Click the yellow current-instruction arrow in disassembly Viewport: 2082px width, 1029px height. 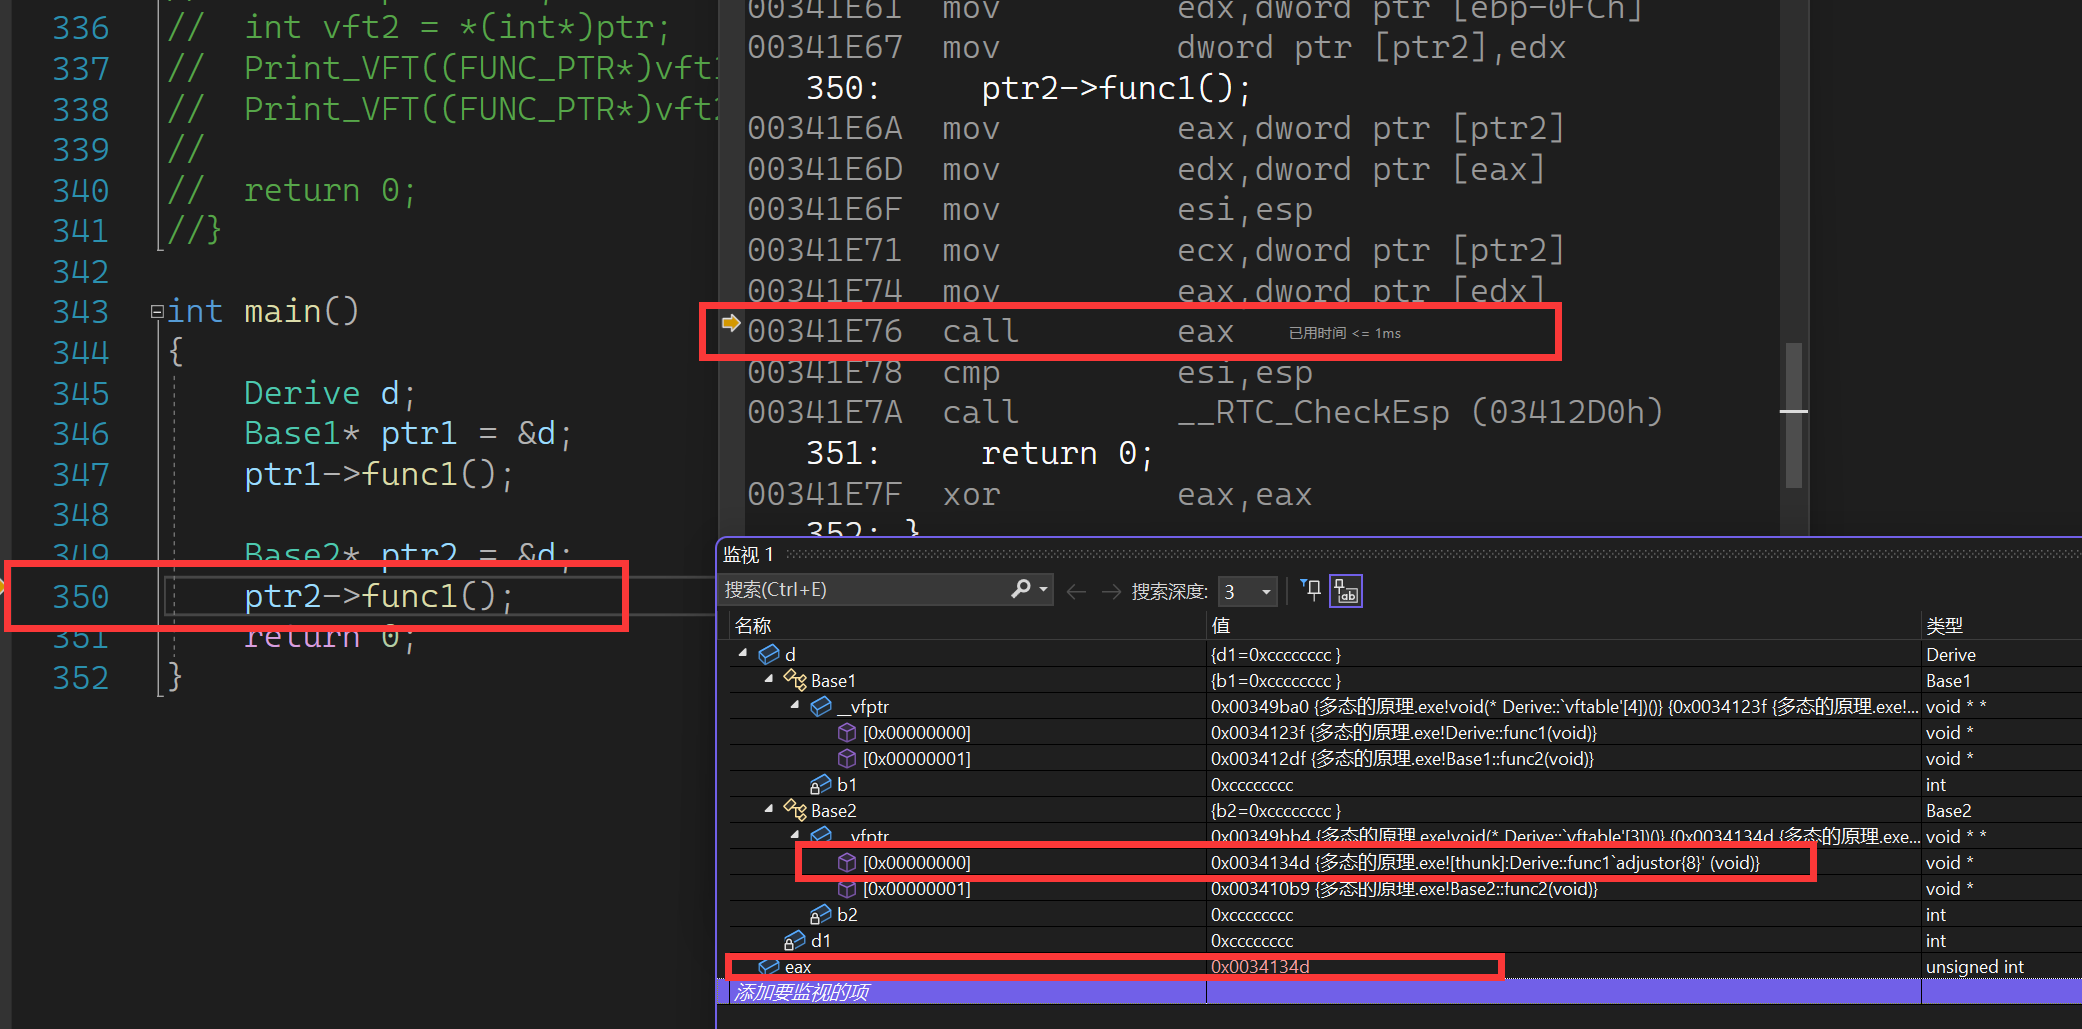pos(731,322)
